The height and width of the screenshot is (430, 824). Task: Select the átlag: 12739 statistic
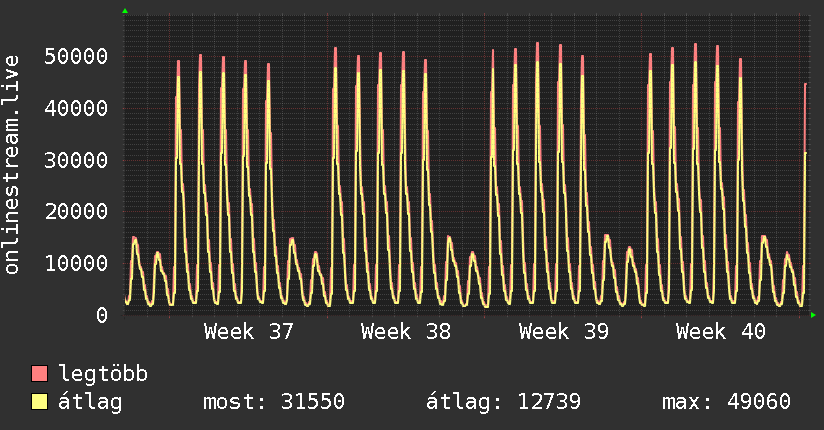tap(503, 402)
